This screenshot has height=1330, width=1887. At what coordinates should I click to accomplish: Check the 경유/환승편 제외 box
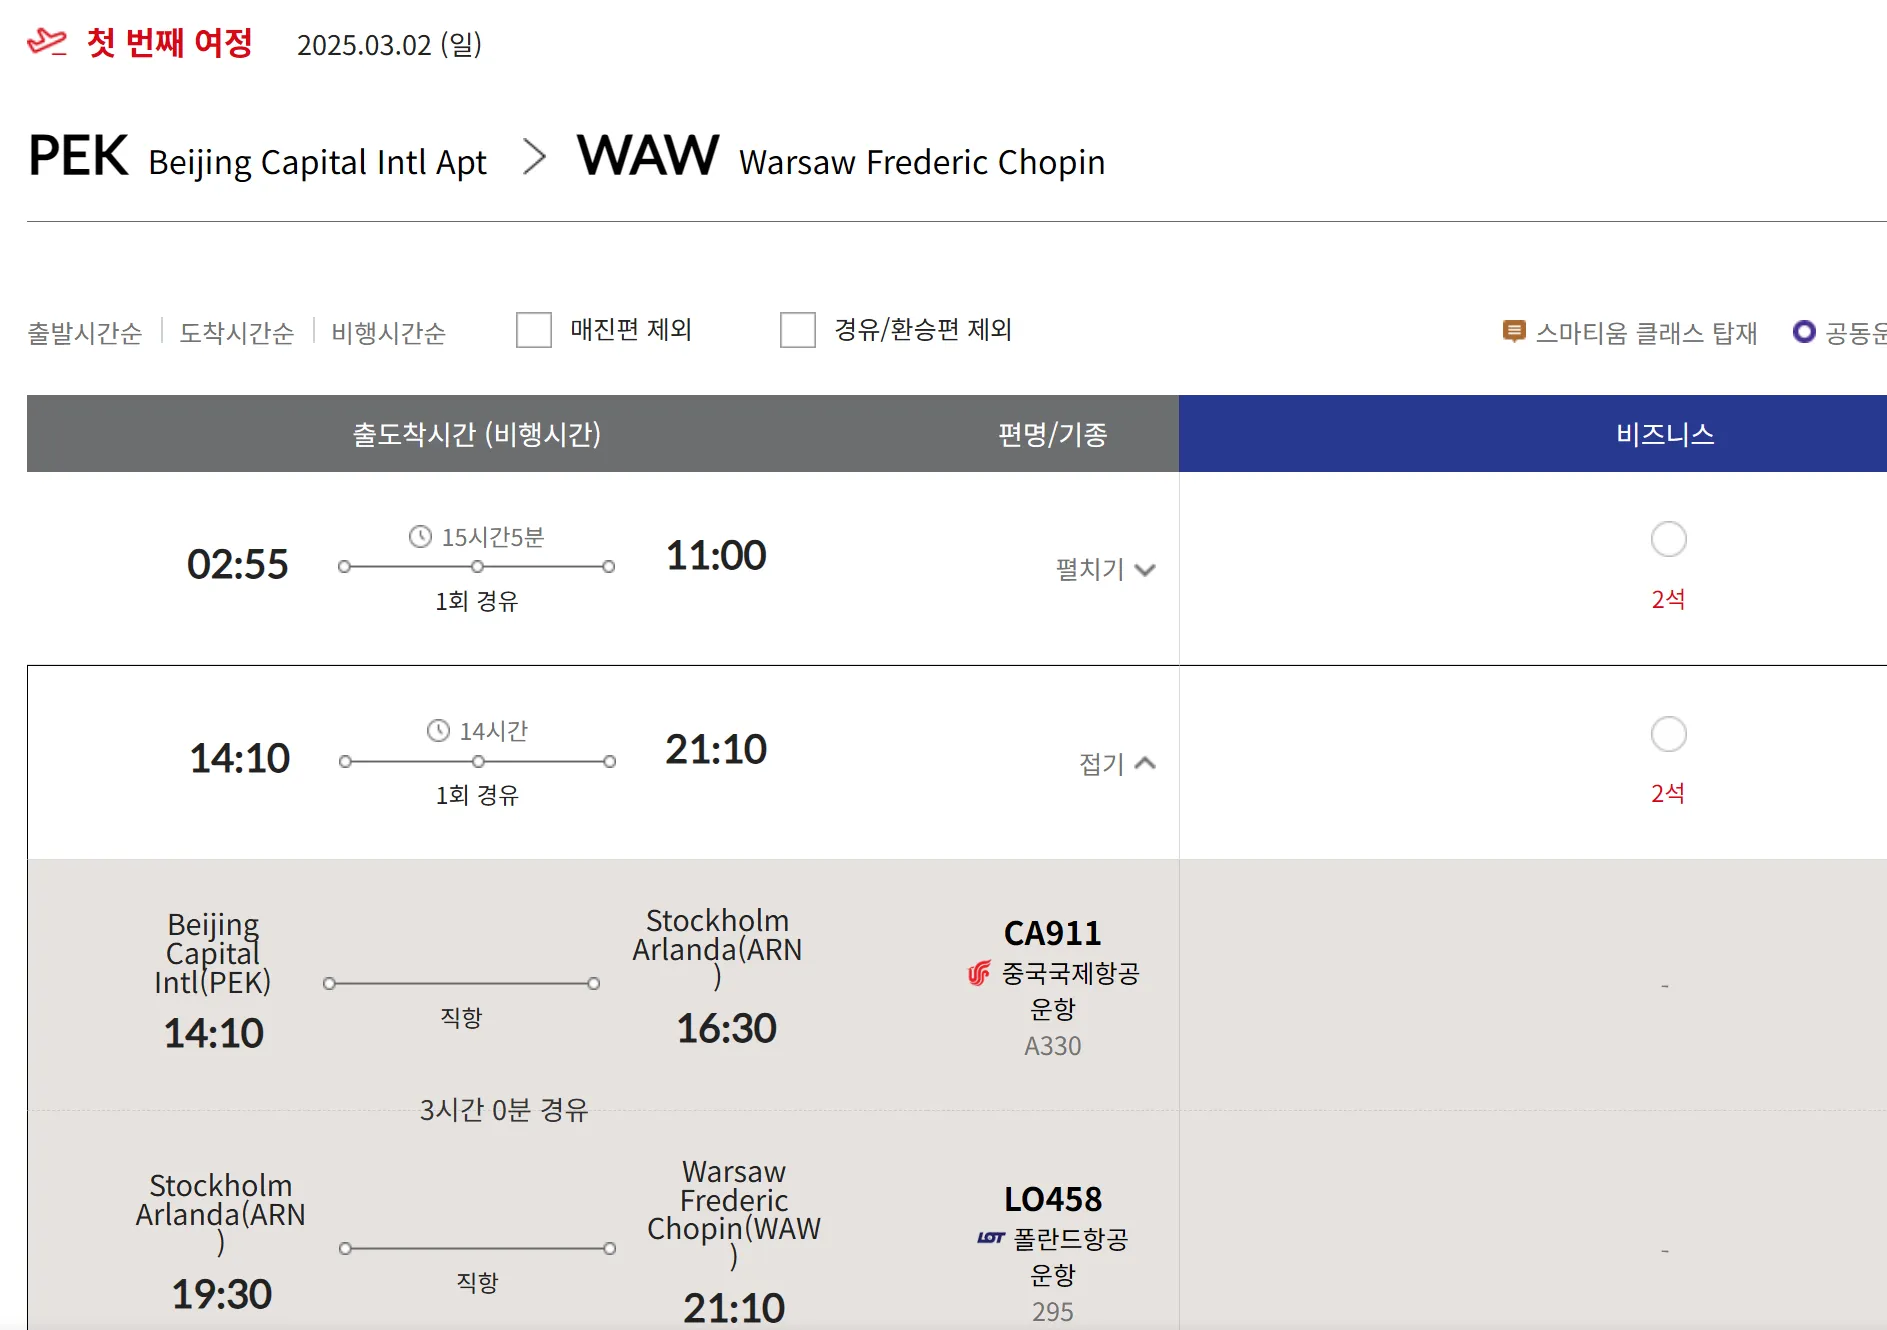tap(798, 330)
